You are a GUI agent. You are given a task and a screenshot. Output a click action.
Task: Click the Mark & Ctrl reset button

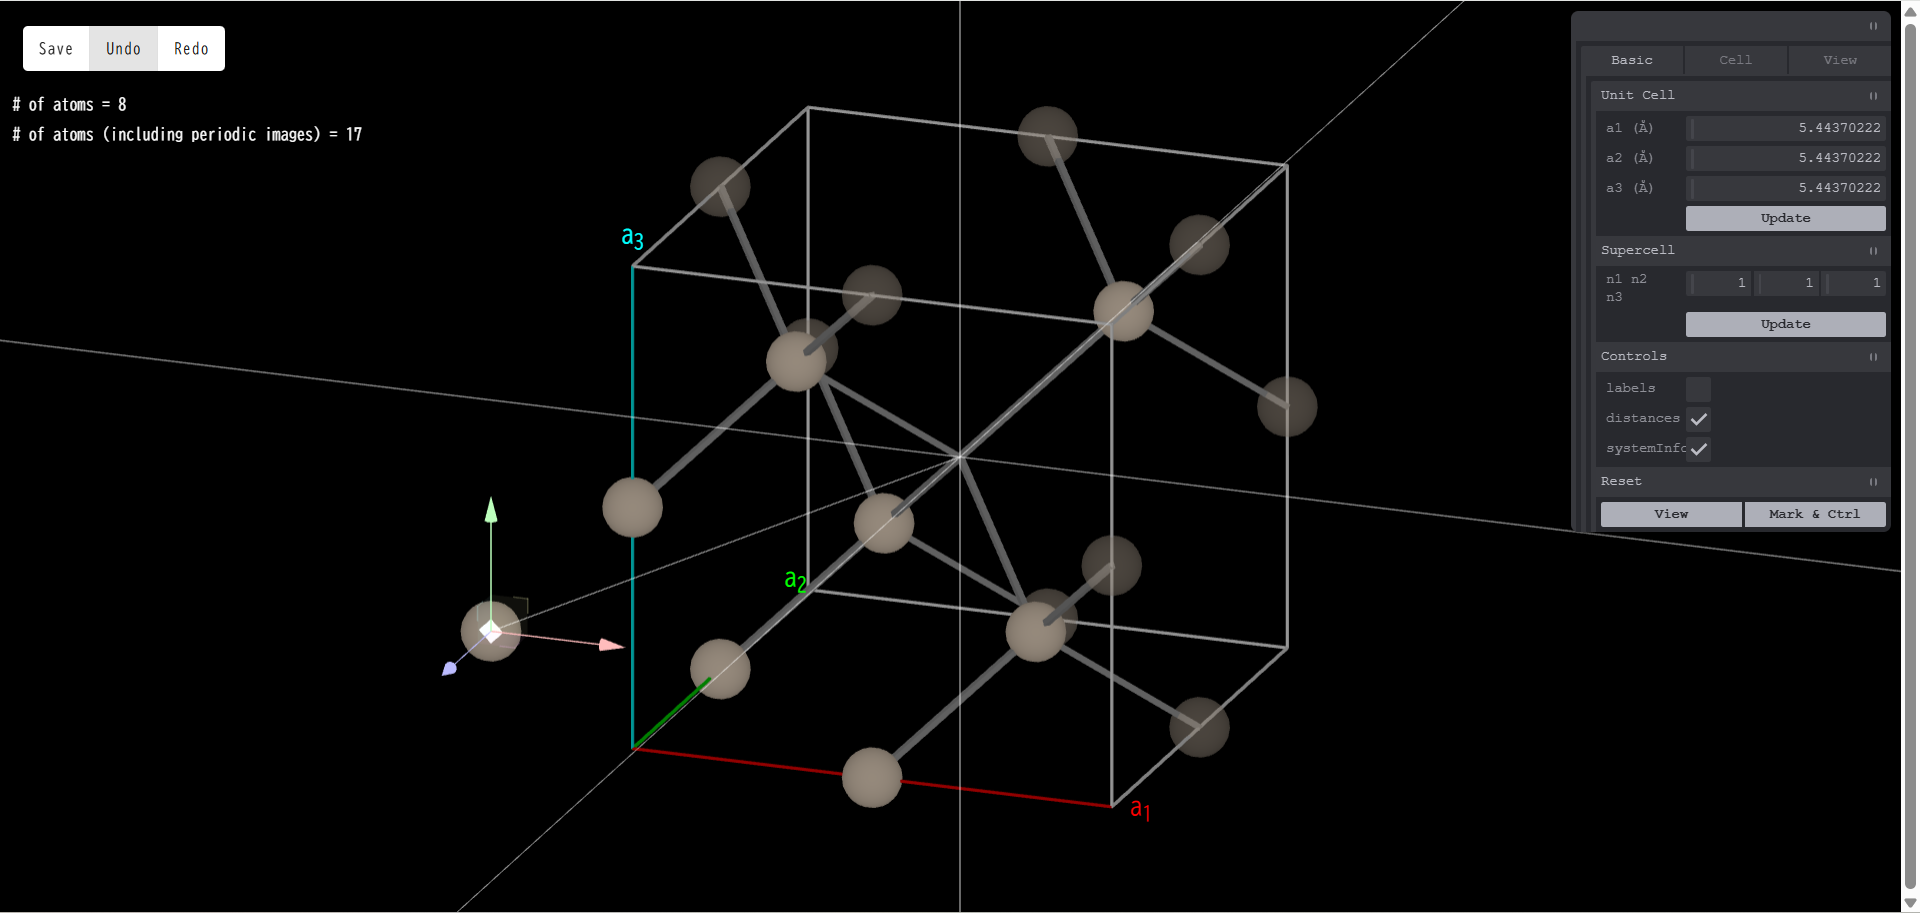(x=1815, y=514)
